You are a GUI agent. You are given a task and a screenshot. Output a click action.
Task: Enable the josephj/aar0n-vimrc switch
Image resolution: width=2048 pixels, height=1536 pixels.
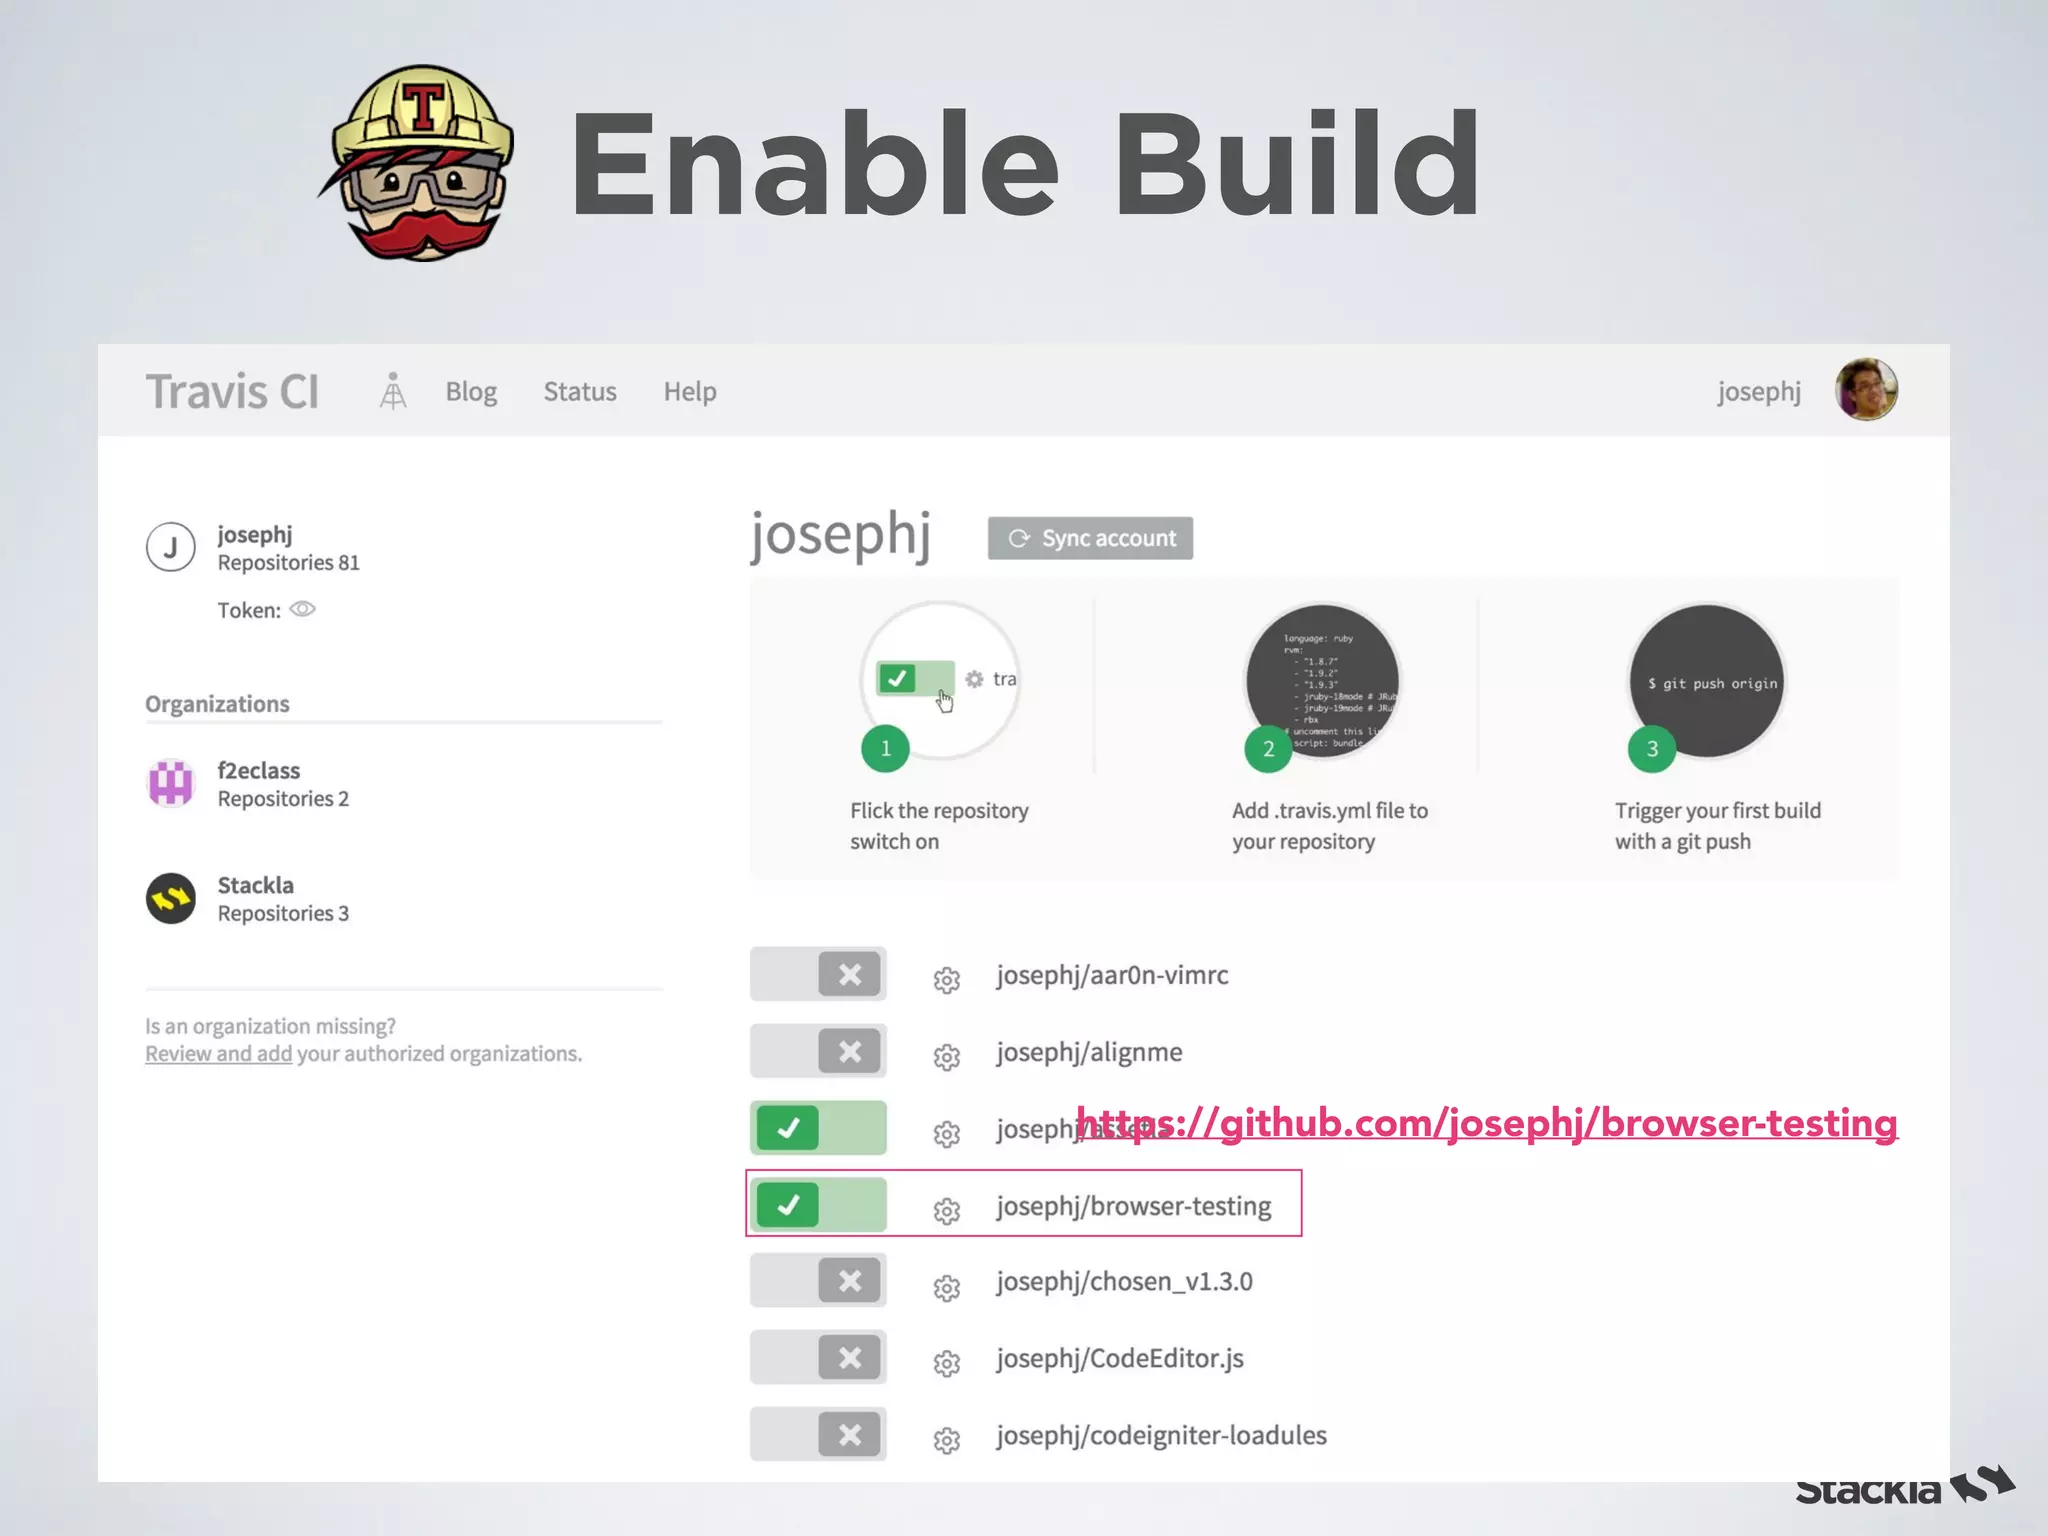pyautogui.click(x=818, y=974)
